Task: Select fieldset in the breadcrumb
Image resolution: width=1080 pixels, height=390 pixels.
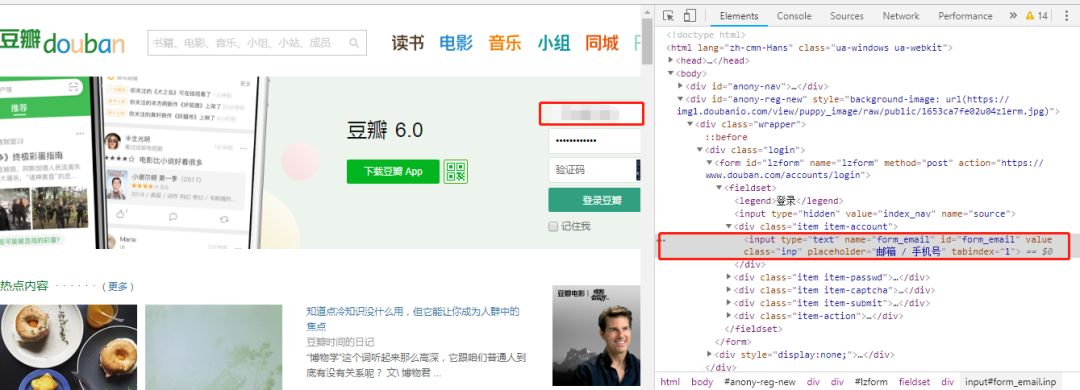Action: pyautogui.click(x=914, y=382)
